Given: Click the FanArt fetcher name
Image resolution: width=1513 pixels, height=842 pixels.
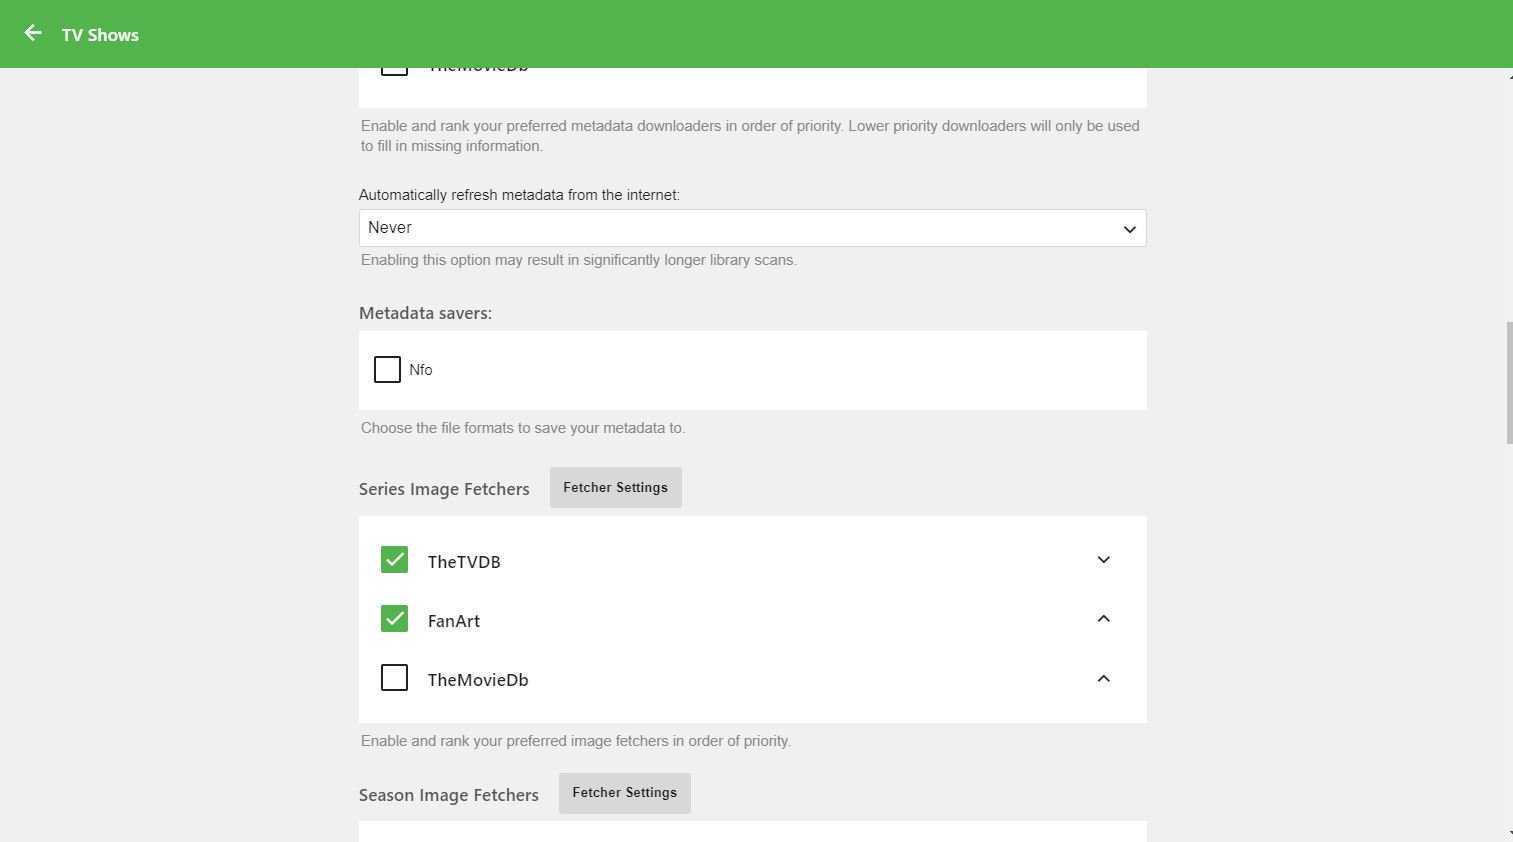Looking at the screenshot, I should coord(454,621).
